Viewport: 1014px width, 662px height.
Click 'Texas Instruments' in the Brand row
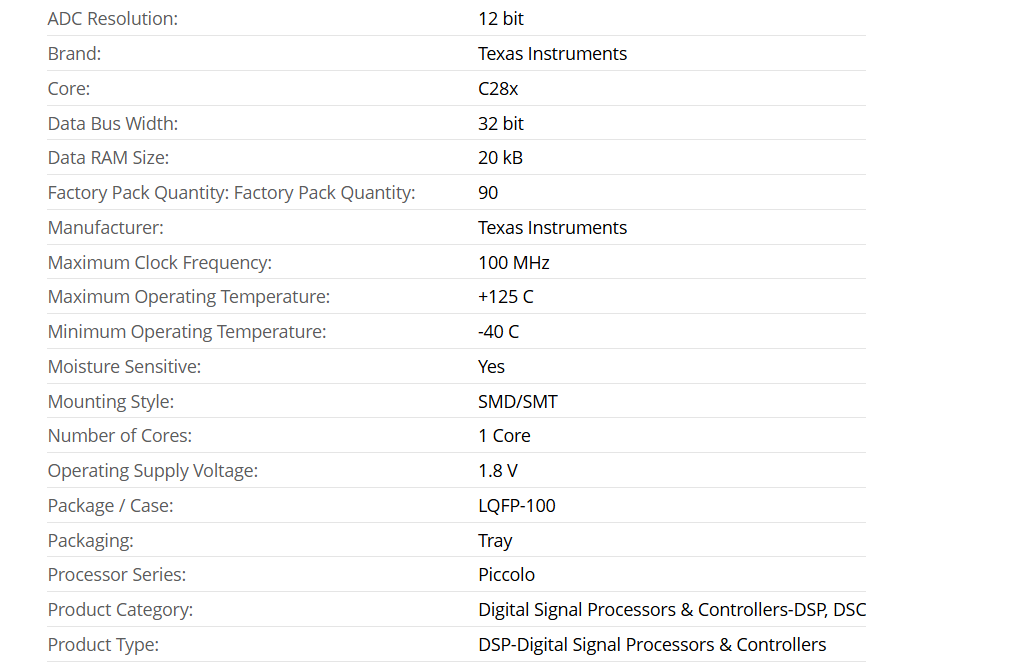[552, 54]
